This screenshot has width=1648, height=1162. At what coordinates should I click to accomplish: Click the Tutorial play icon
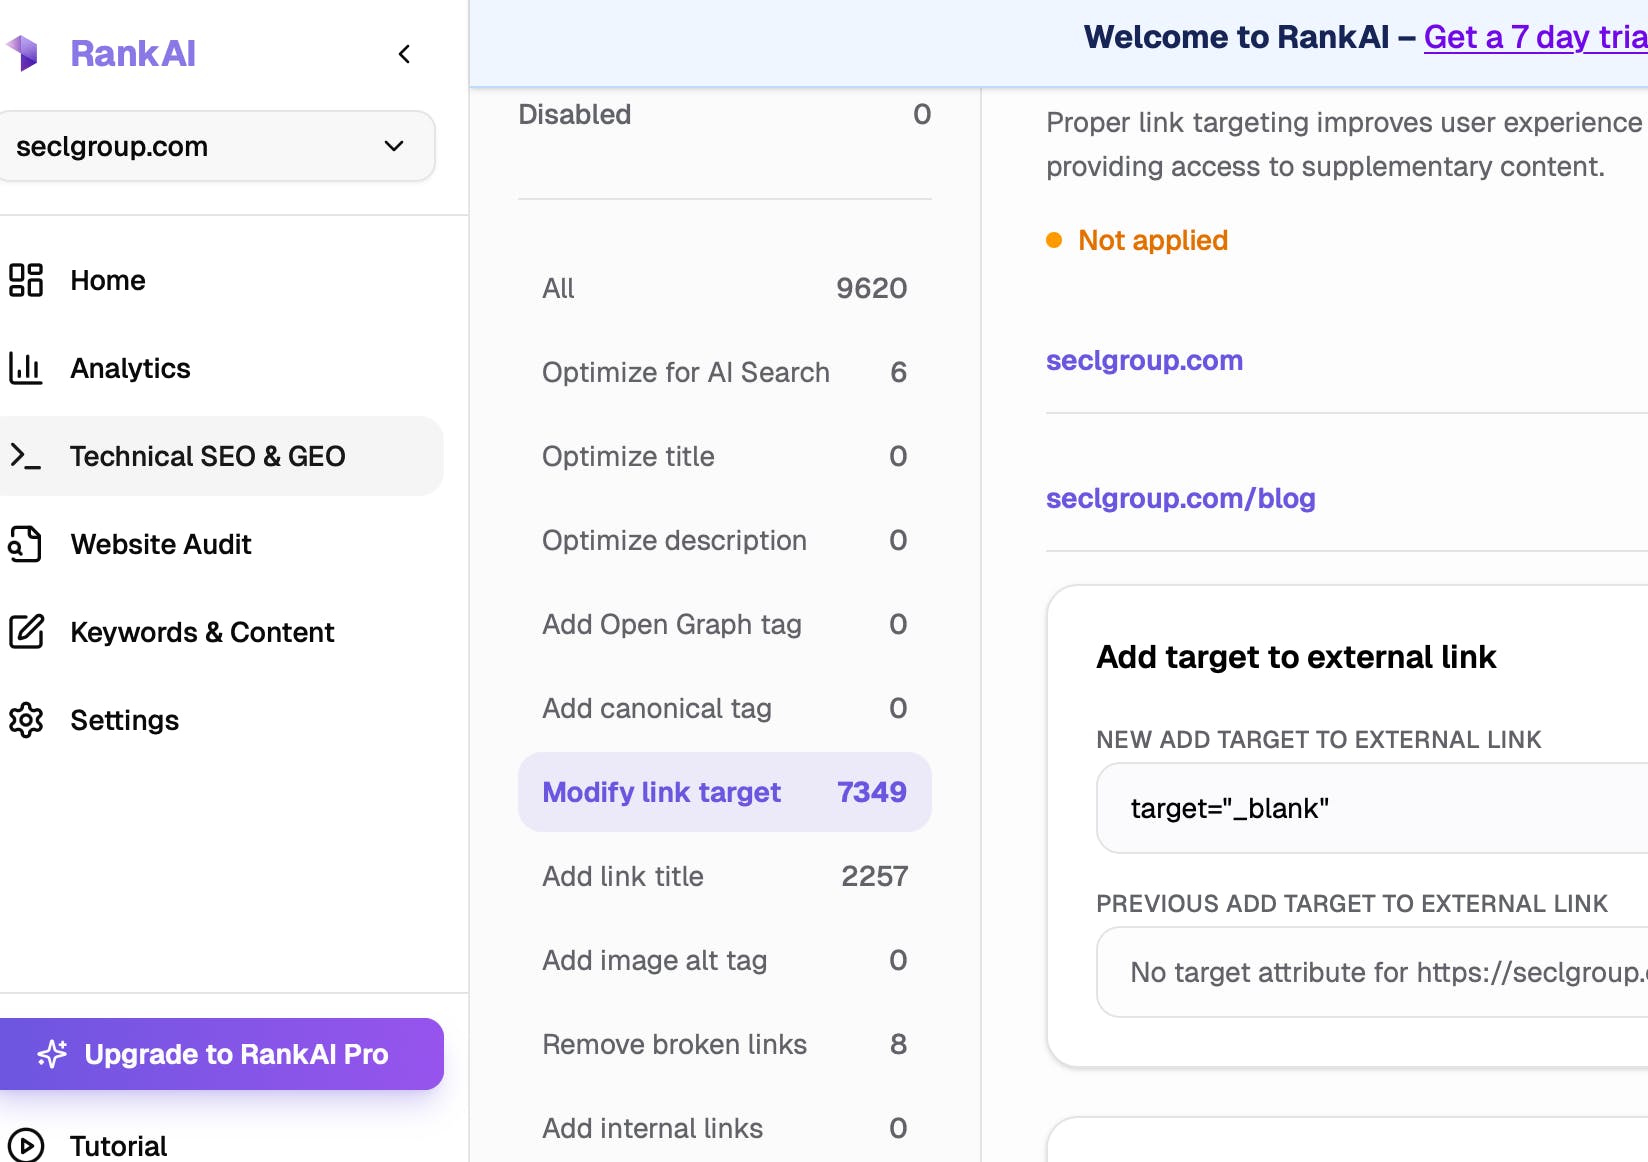coord(26,1145)
